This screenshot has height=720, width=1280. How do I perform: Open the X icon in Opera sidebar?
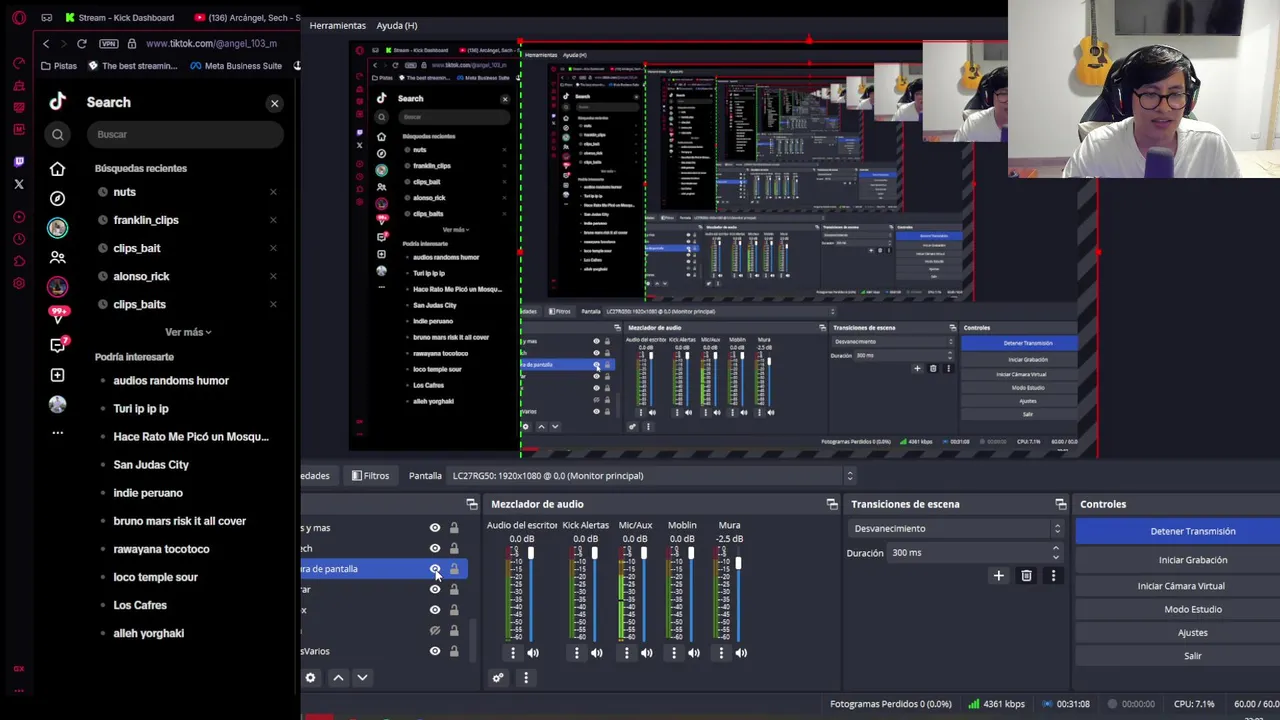point(19,184)
